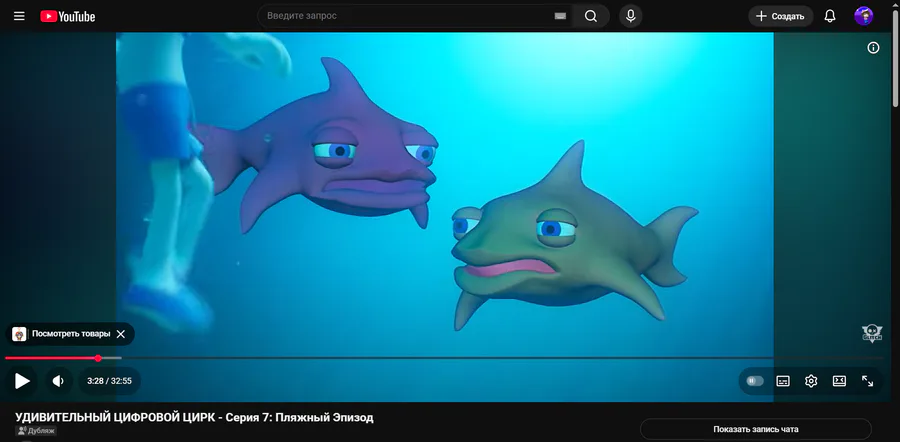Click the red progress scrubber handle
The image size is (900, 442).
click(98, 358)
